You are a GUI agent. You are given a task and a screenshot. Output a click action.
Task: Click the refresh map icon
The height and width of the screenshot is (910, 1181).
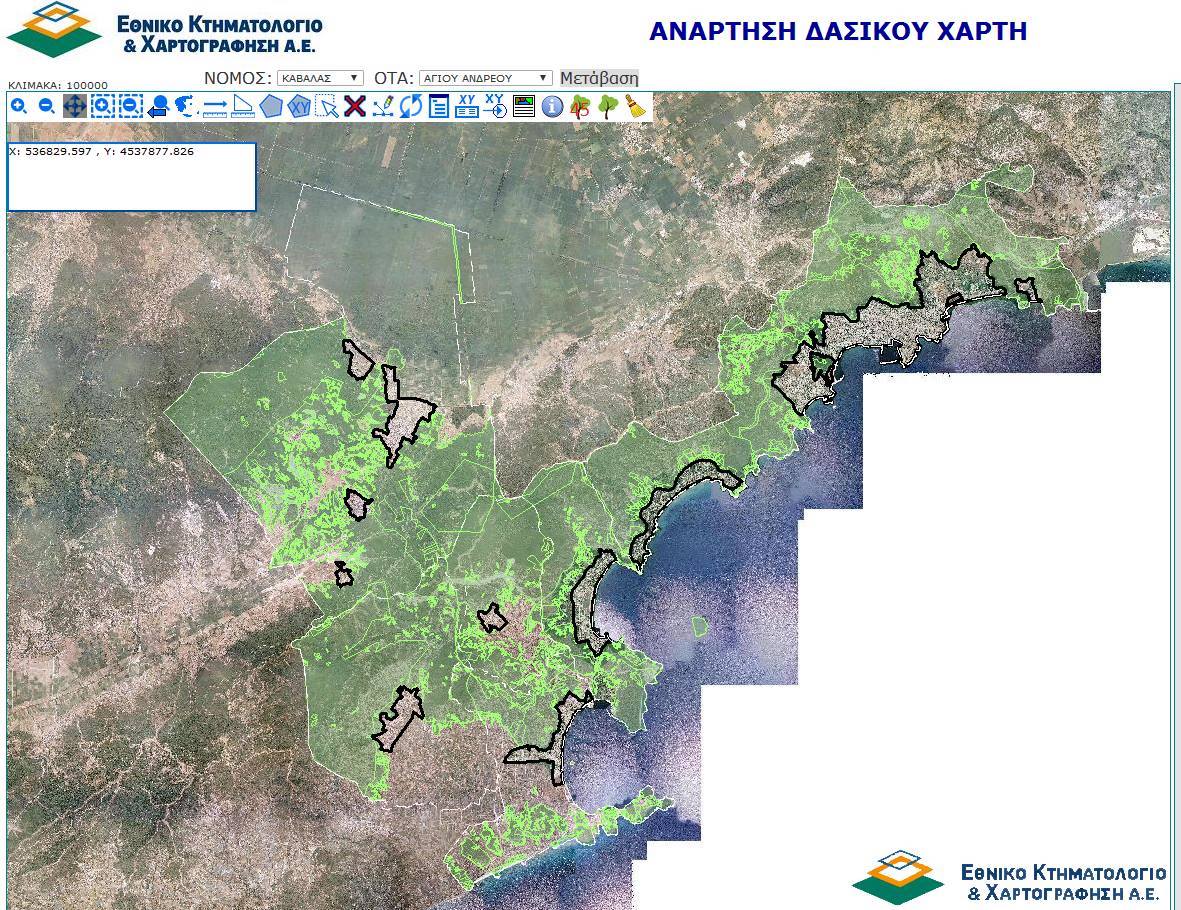coord(411,106)
